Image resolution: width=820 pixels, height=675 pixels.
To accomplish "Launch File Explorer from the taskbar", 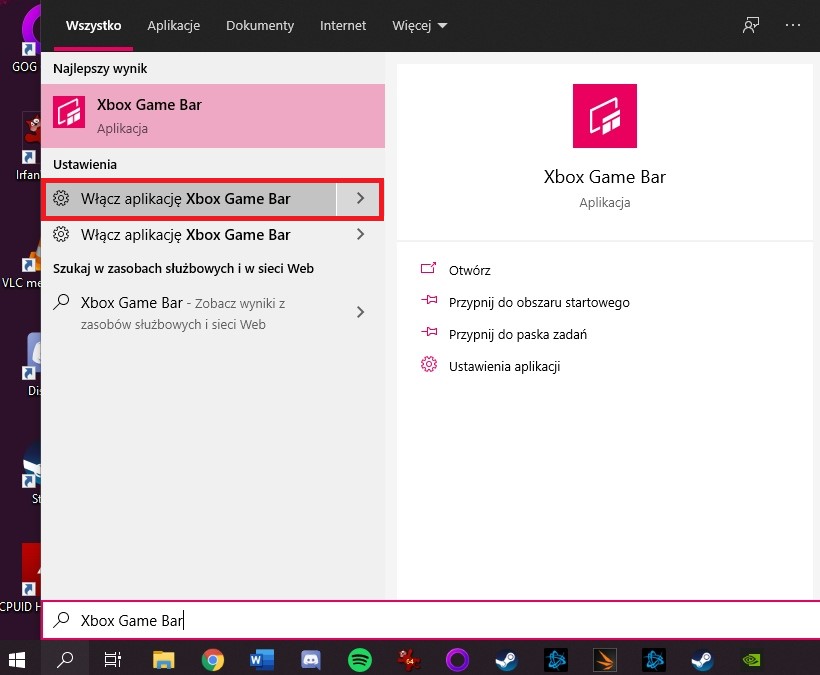I will (x=164, y=659).
